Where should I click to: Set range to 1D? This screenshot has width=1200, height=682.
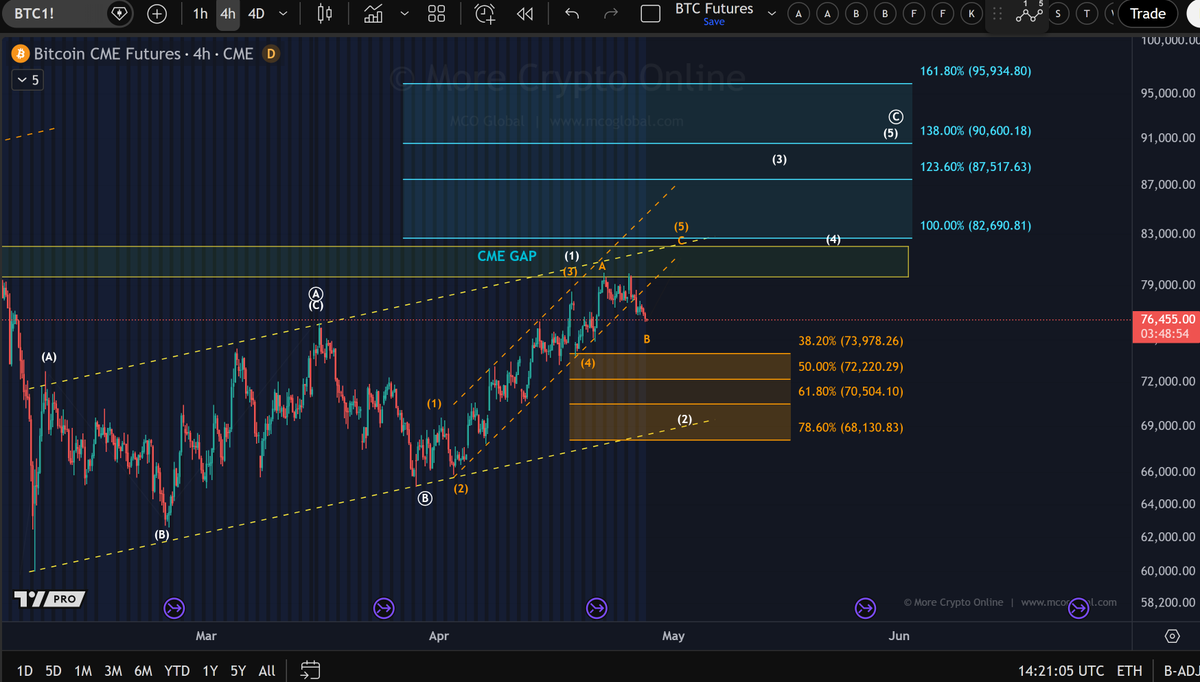(25, 670)
